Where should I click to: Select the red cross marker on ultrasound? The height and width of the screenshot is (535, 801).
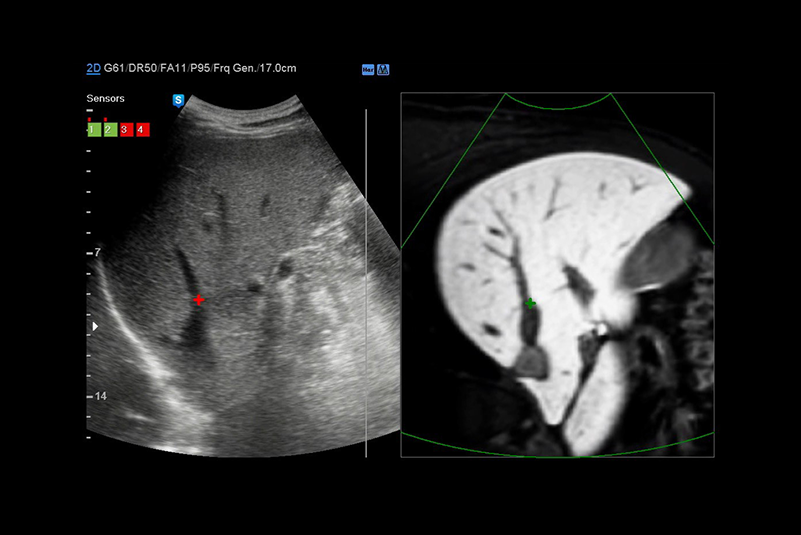pos(198,300)
